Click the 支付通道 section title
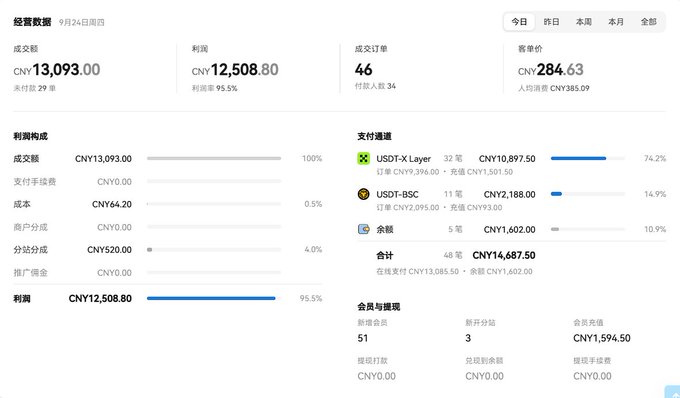 (x=374, y=136)
